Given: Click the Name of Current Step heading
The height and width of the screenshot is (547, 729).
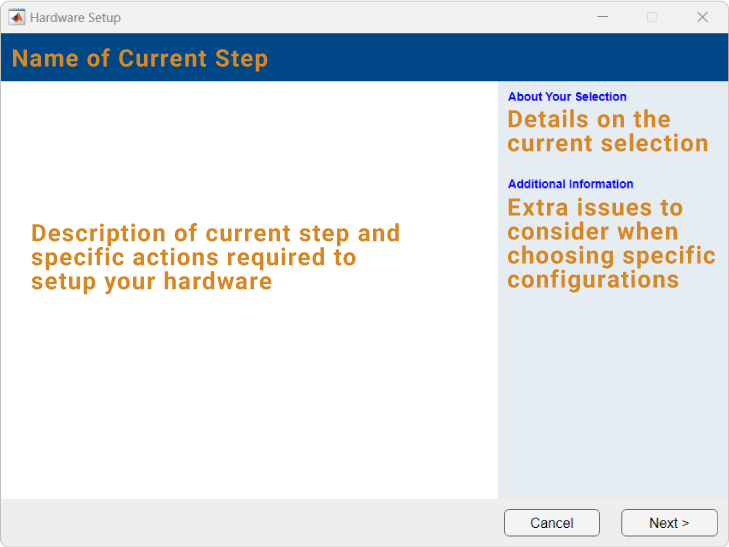Looking at the screenshot, I should [x=140, y=58].
